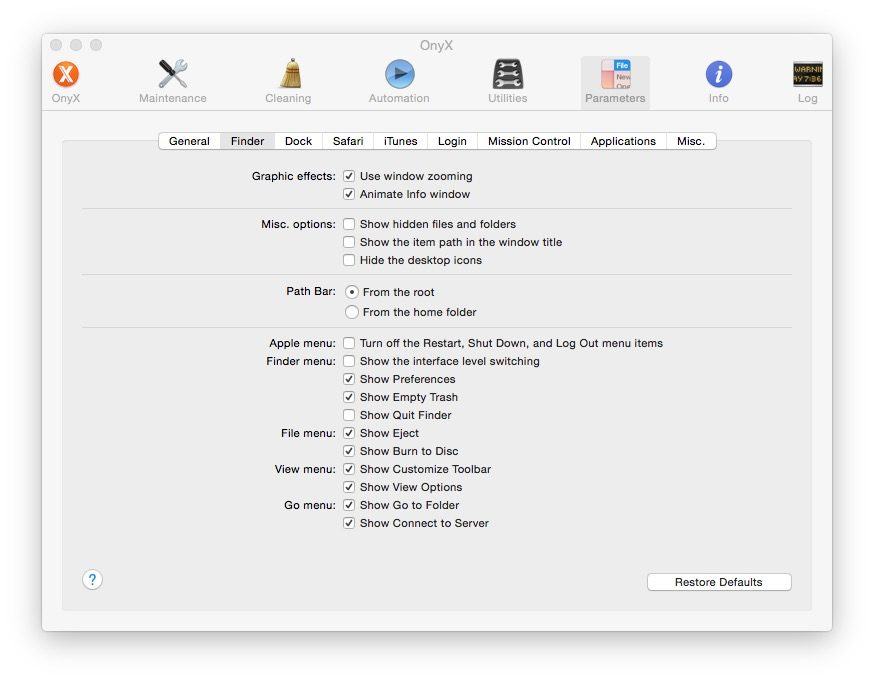Open the OnyX toolbar icon
The height and width of the screenshot is (681, 874).
tap(66, 75)
